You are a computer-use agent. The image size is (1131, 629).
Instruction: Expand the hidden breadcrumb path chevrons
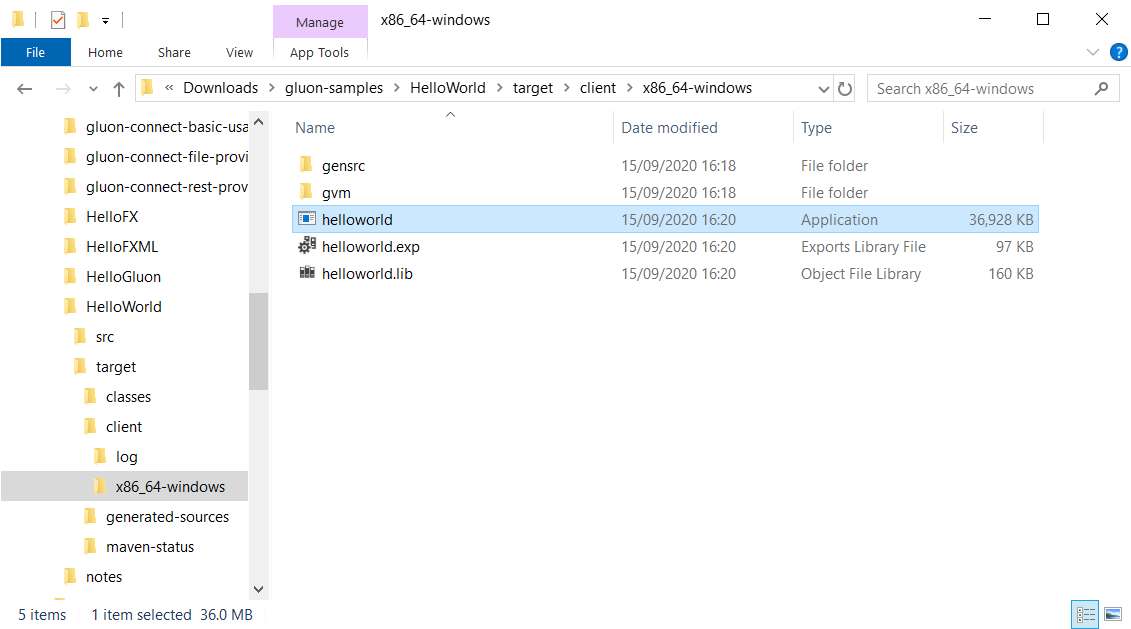pos(170,88)
